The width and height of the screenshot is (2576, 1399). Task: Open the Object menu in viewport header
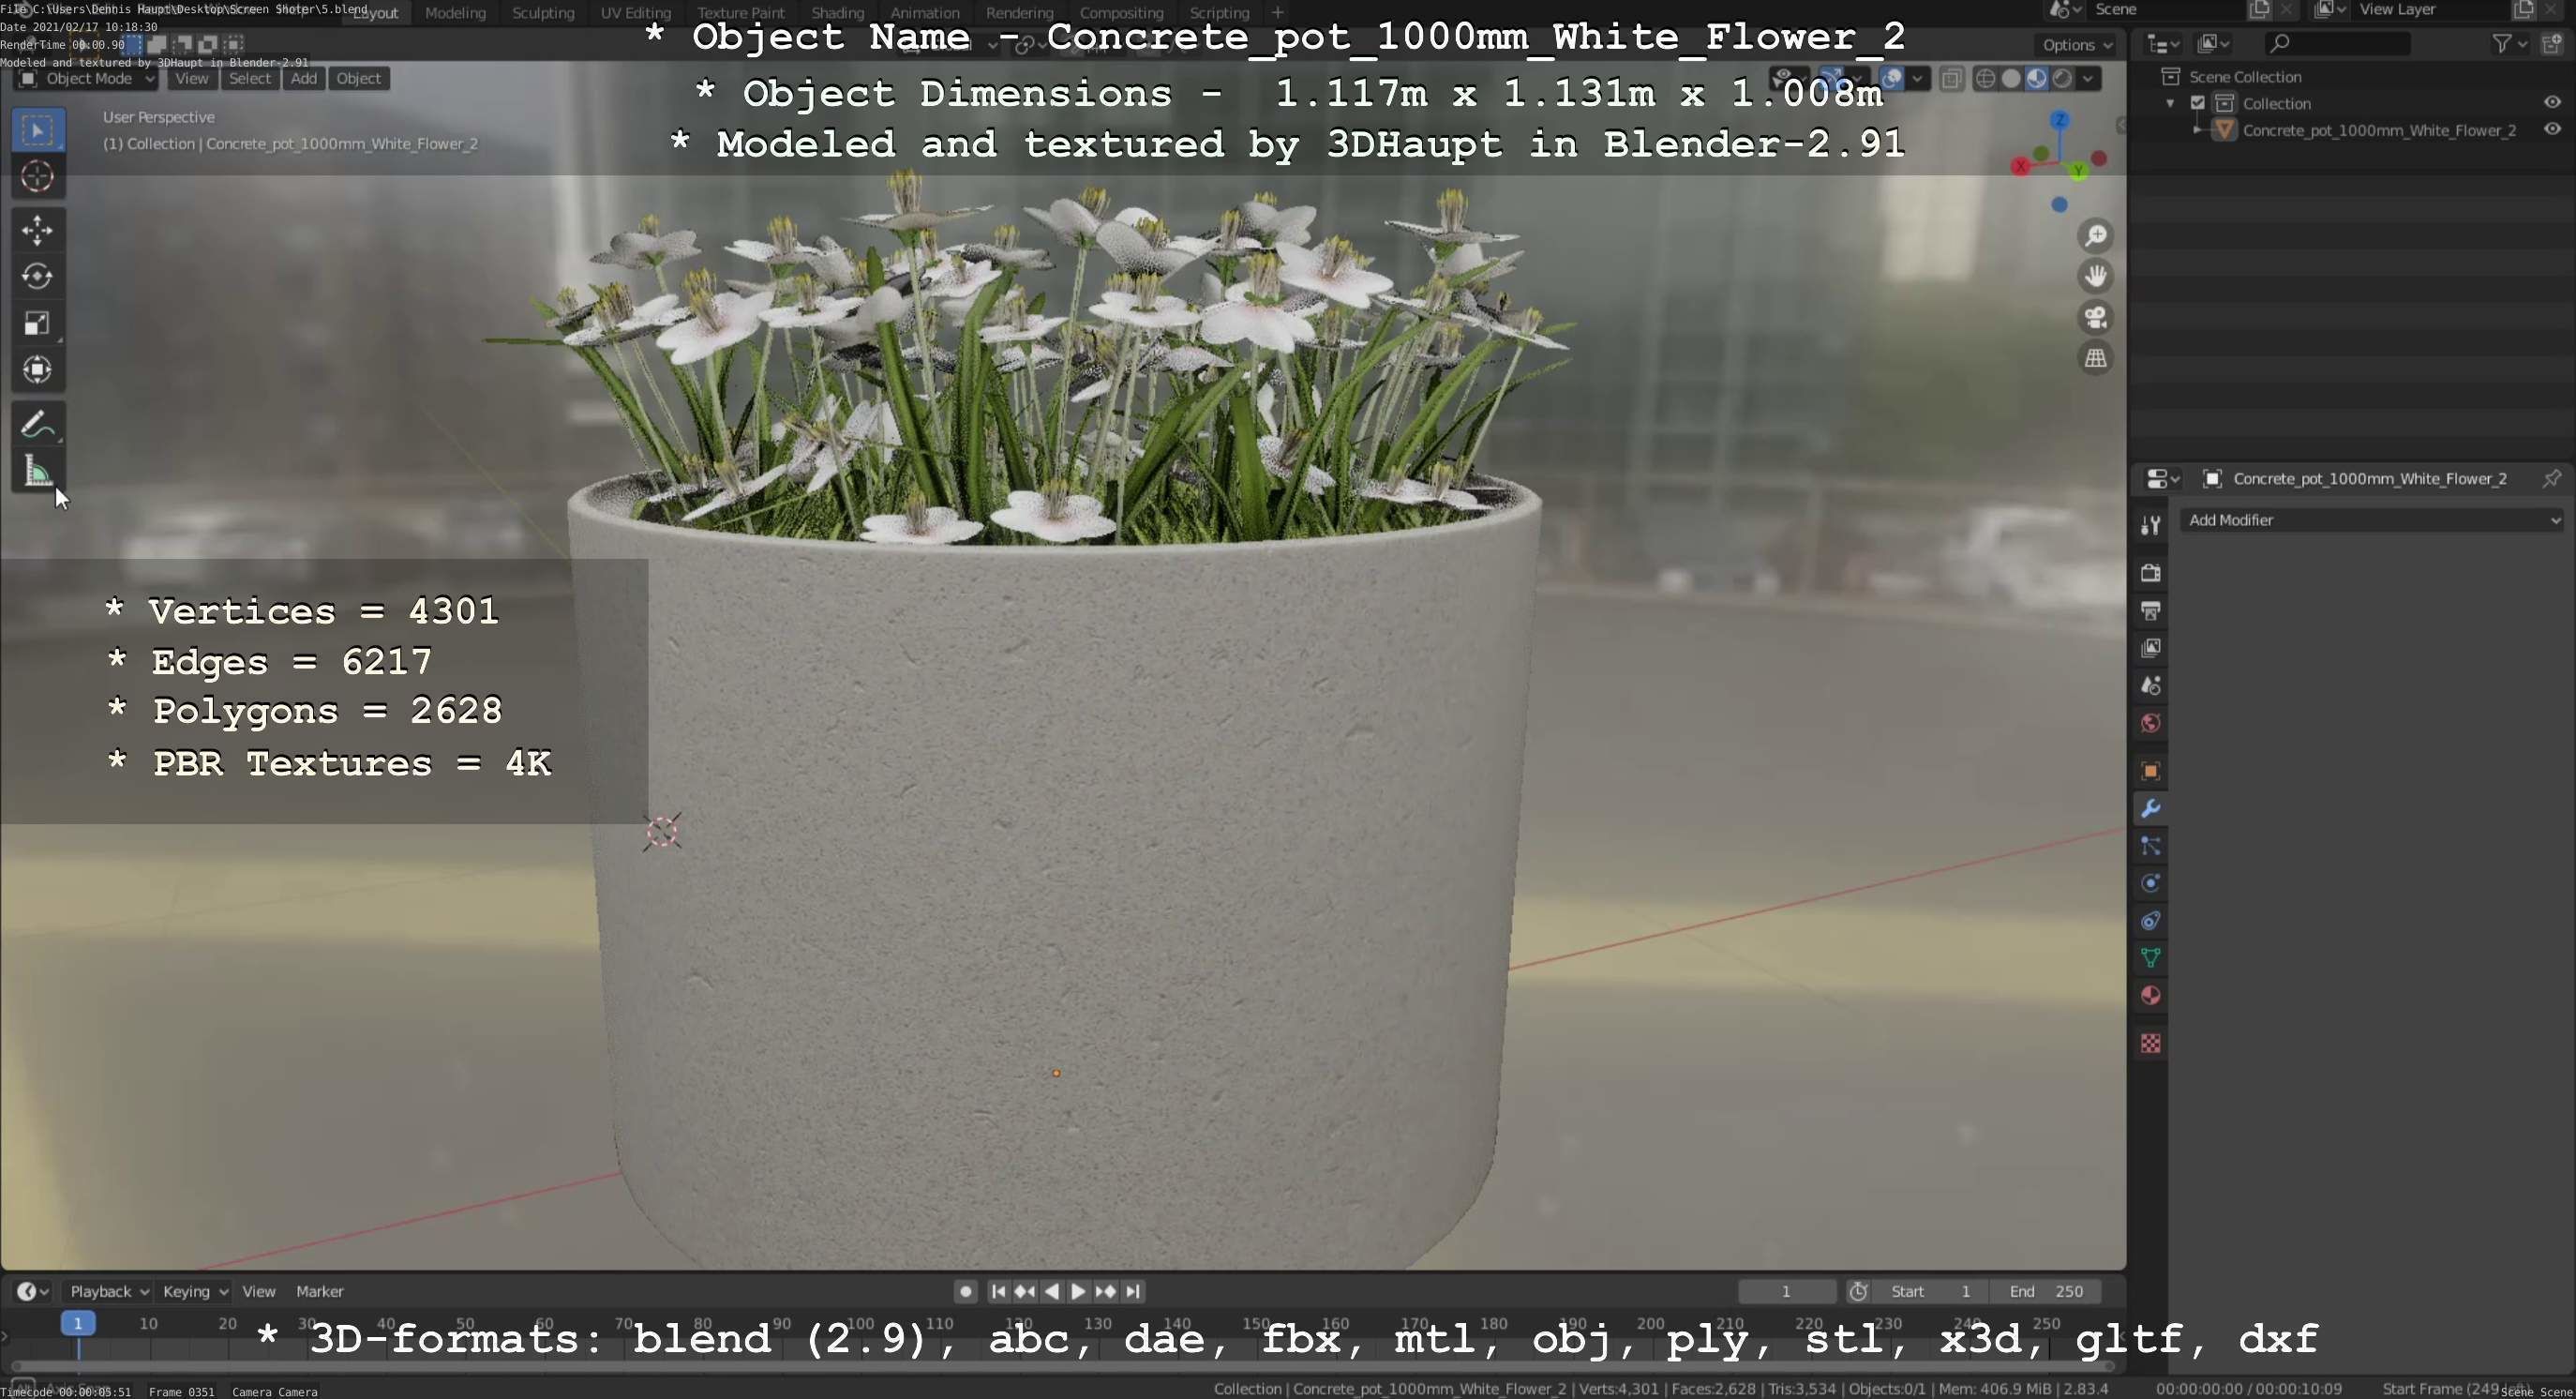pyautogui.click(x=358, y=78)
